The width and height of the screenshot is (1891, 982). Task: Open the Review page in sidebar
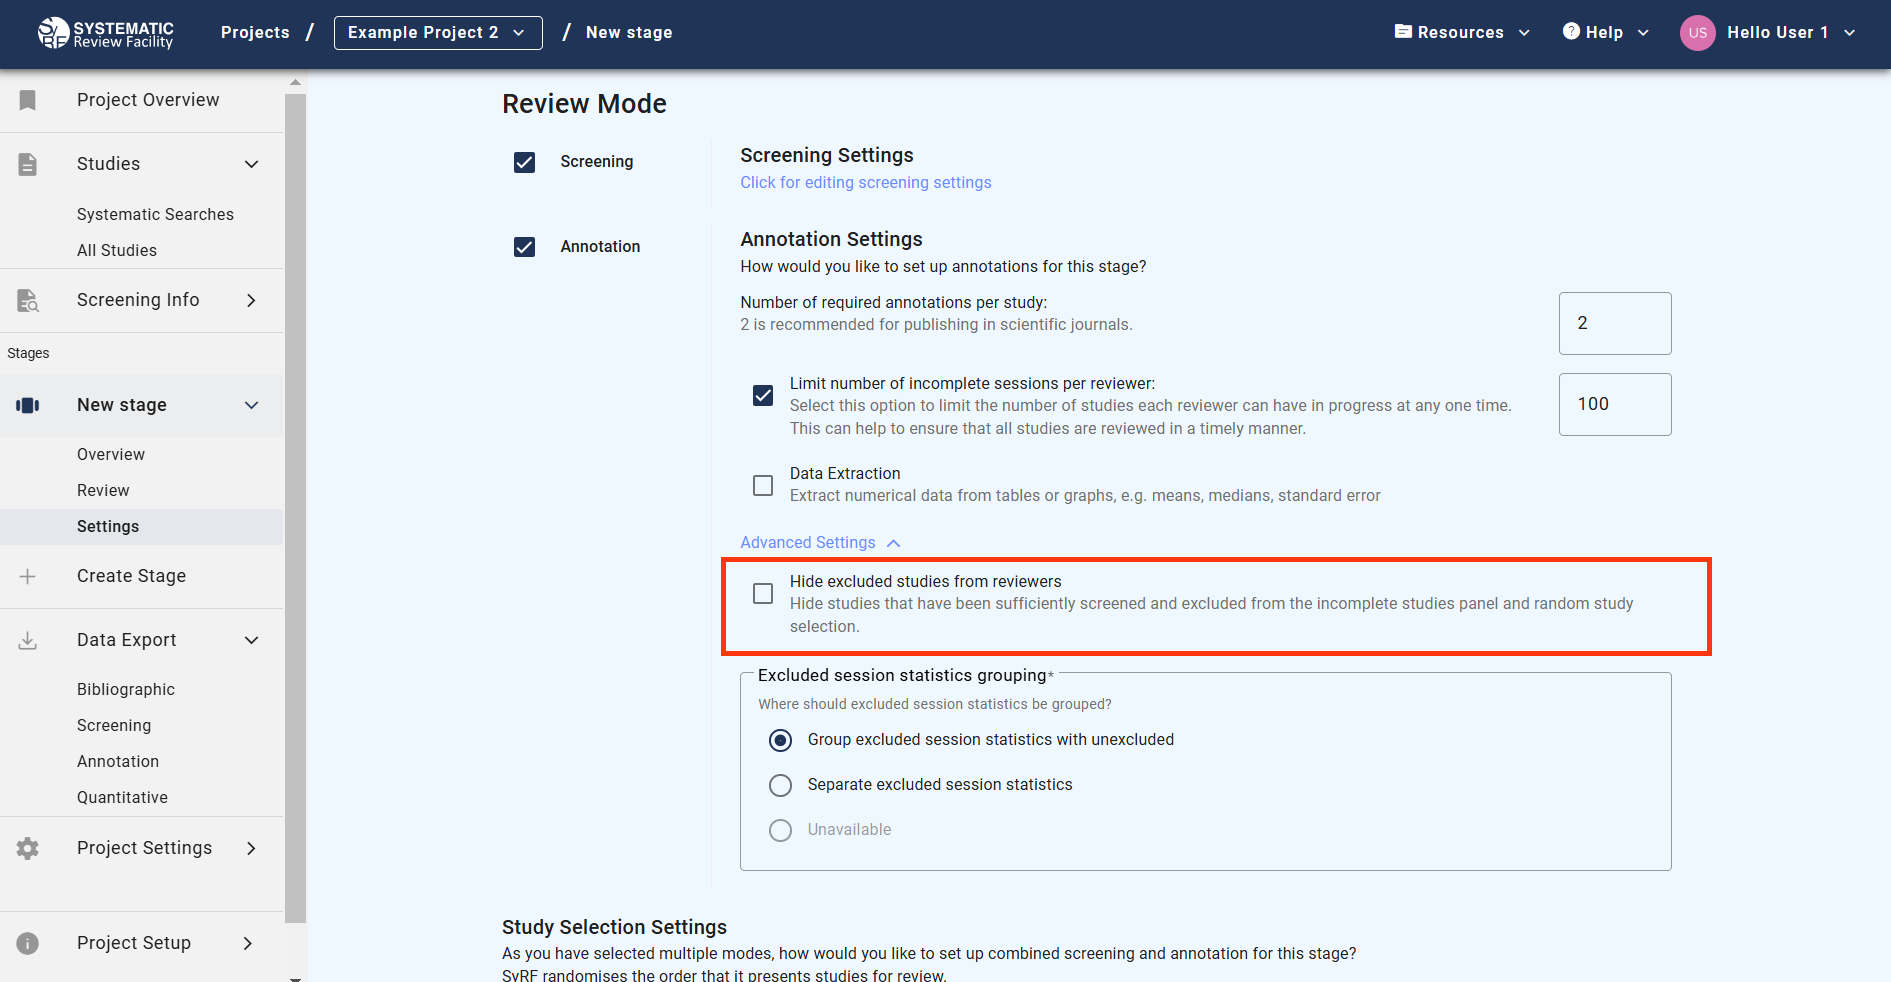pos(103,490)
